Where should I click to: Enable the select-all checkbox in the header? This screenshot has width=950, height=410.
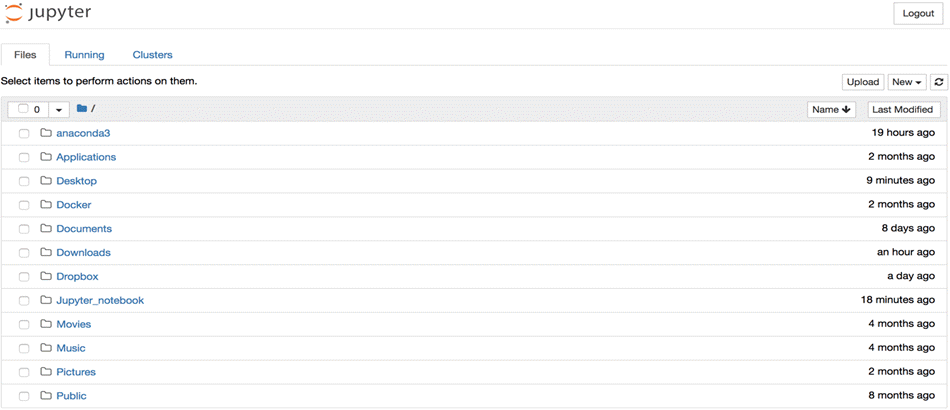(23, 109)
